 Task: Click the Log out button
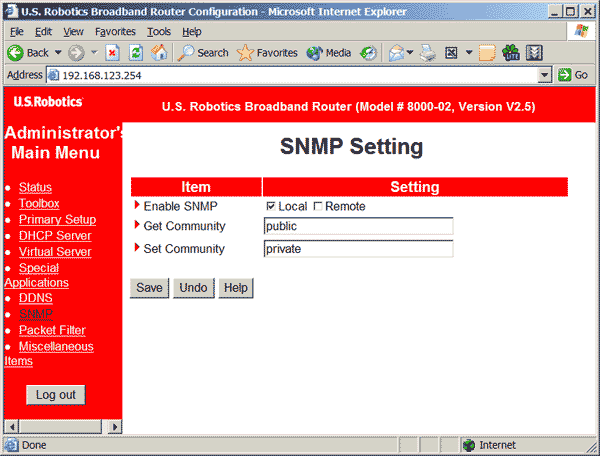pyautogui.click(x=56, y=394)
